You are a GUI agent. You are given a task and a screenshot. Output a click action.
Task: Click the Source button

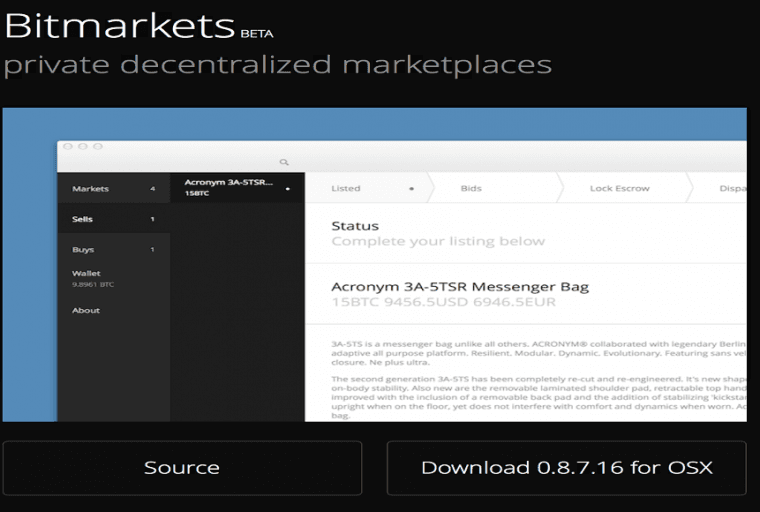click(182, 468)
